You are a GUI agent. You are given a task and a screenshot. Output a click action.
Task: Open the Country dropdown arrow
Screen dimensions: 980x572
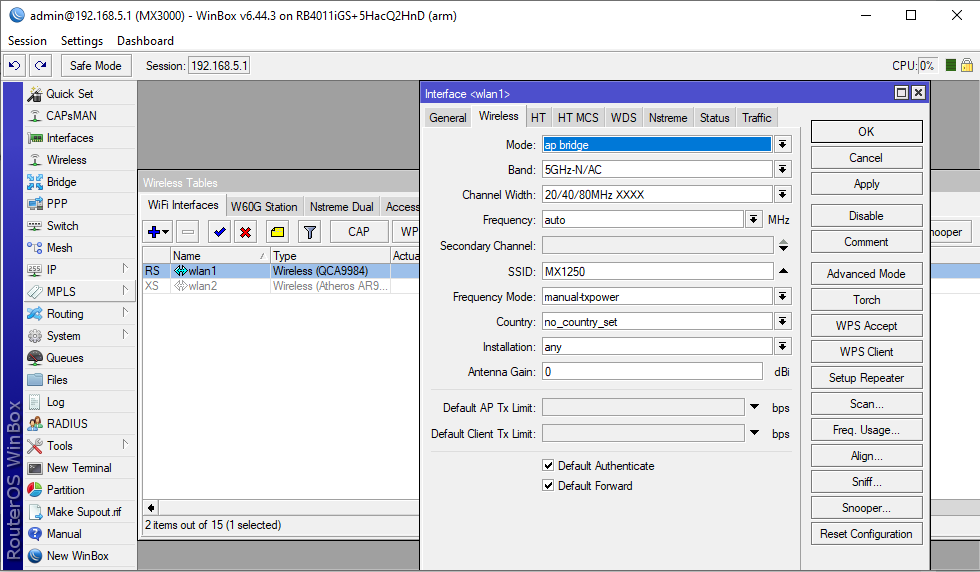782,321
